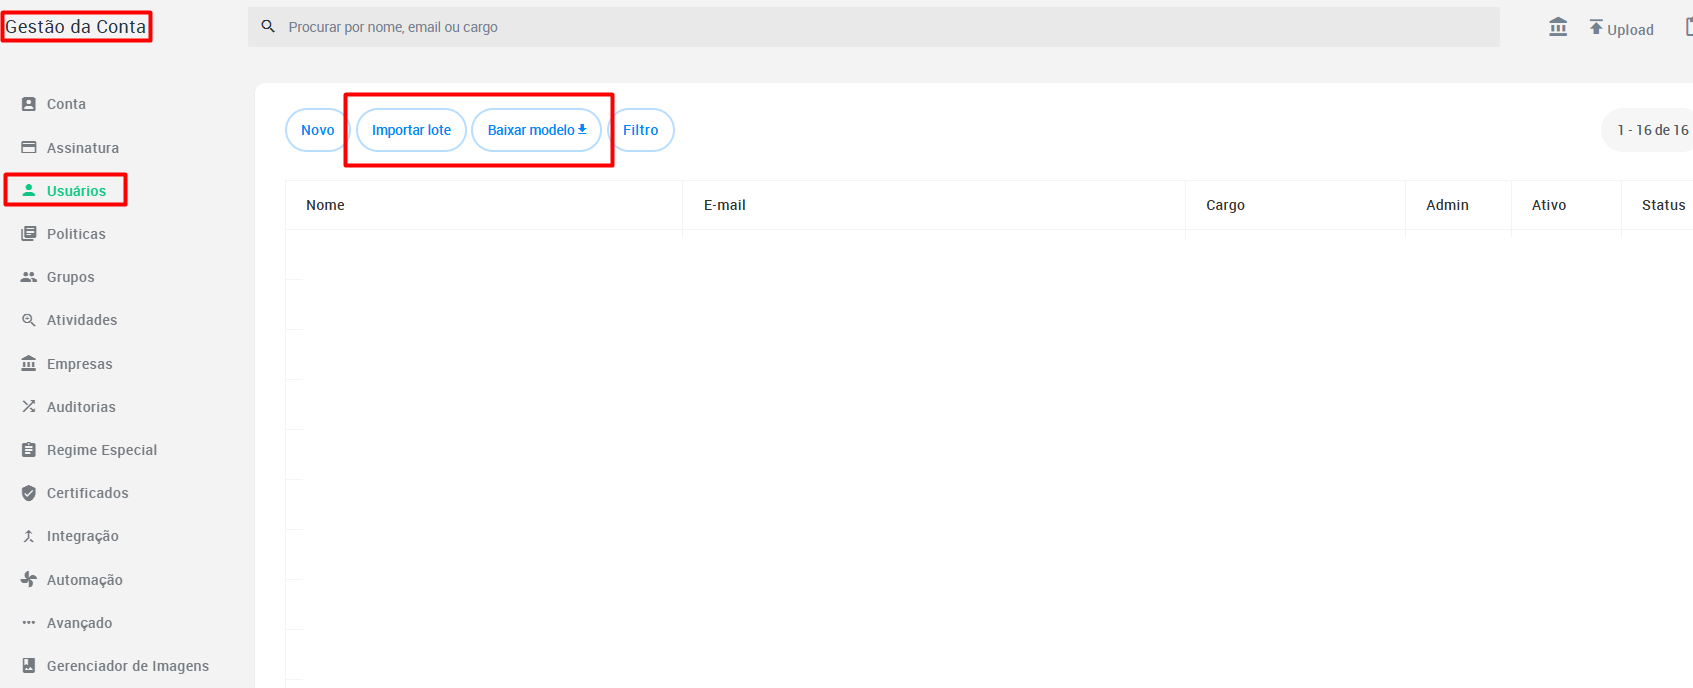Open Auditorias page
1693x688 pixels.
coord(81,407)
